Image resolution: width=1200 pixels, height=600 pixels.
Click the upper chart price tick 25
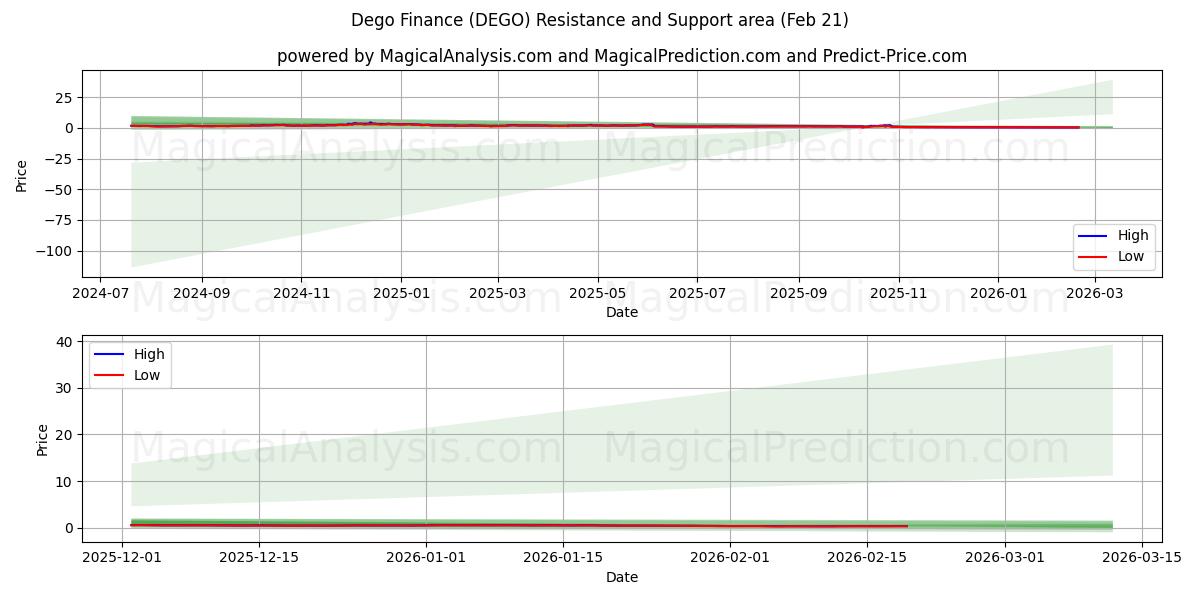coord(65,98)
